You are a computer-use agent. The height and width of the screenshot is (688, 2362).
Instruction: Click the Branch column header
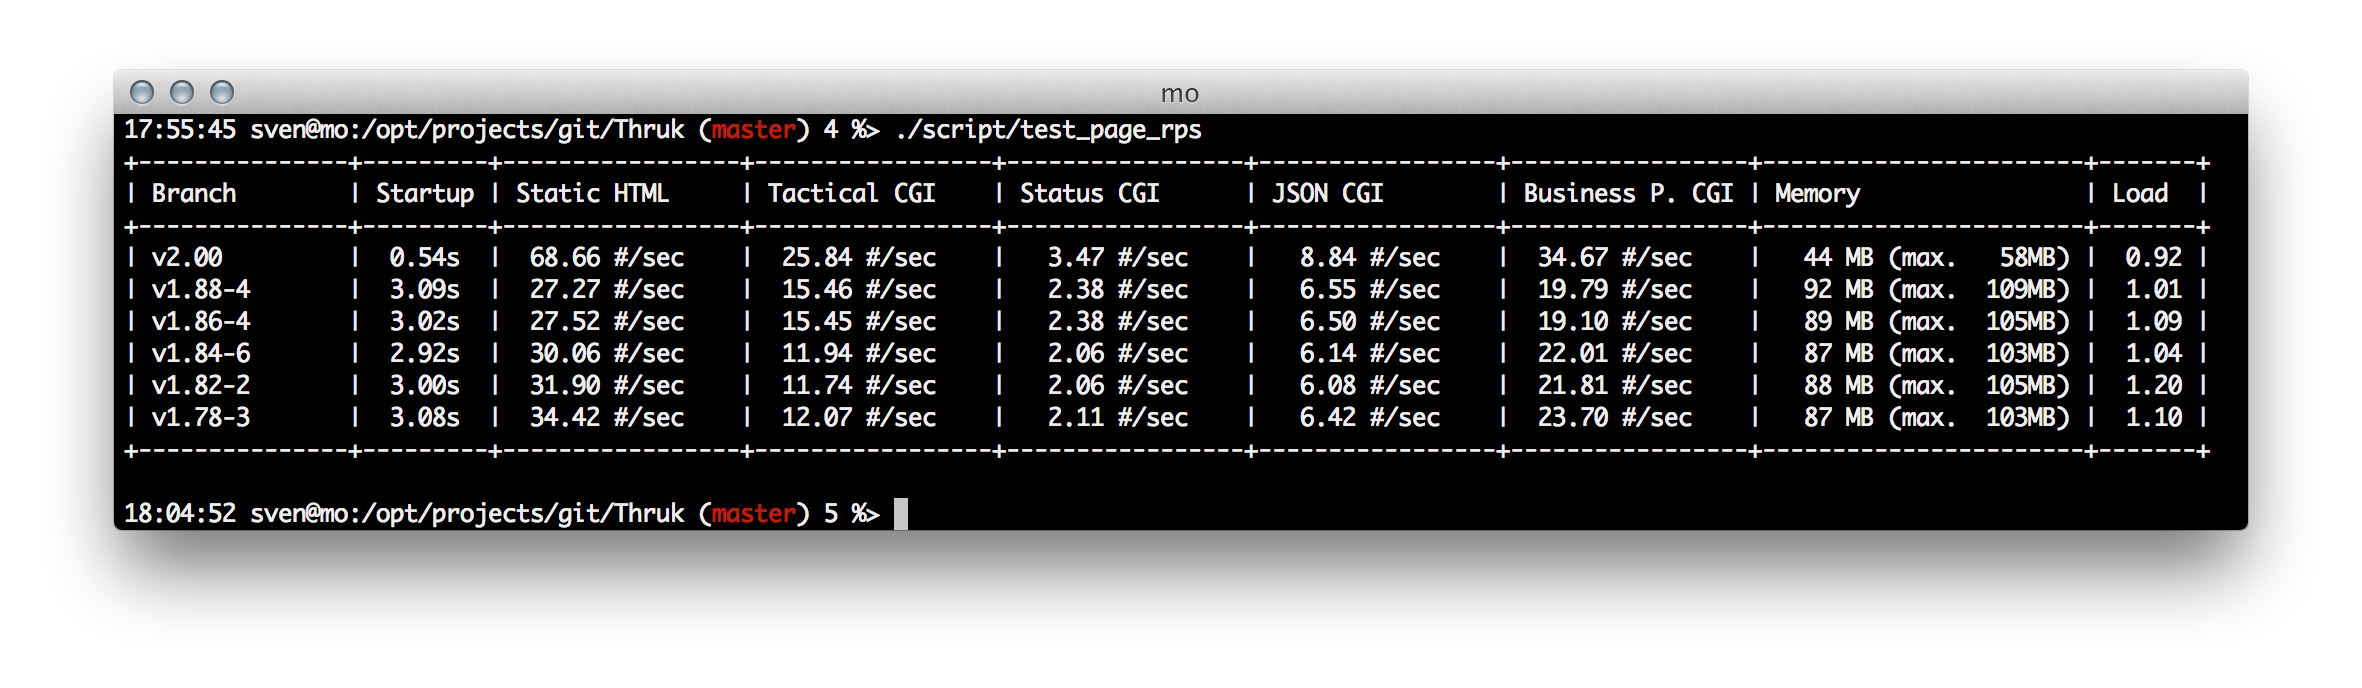coord(194,193)
